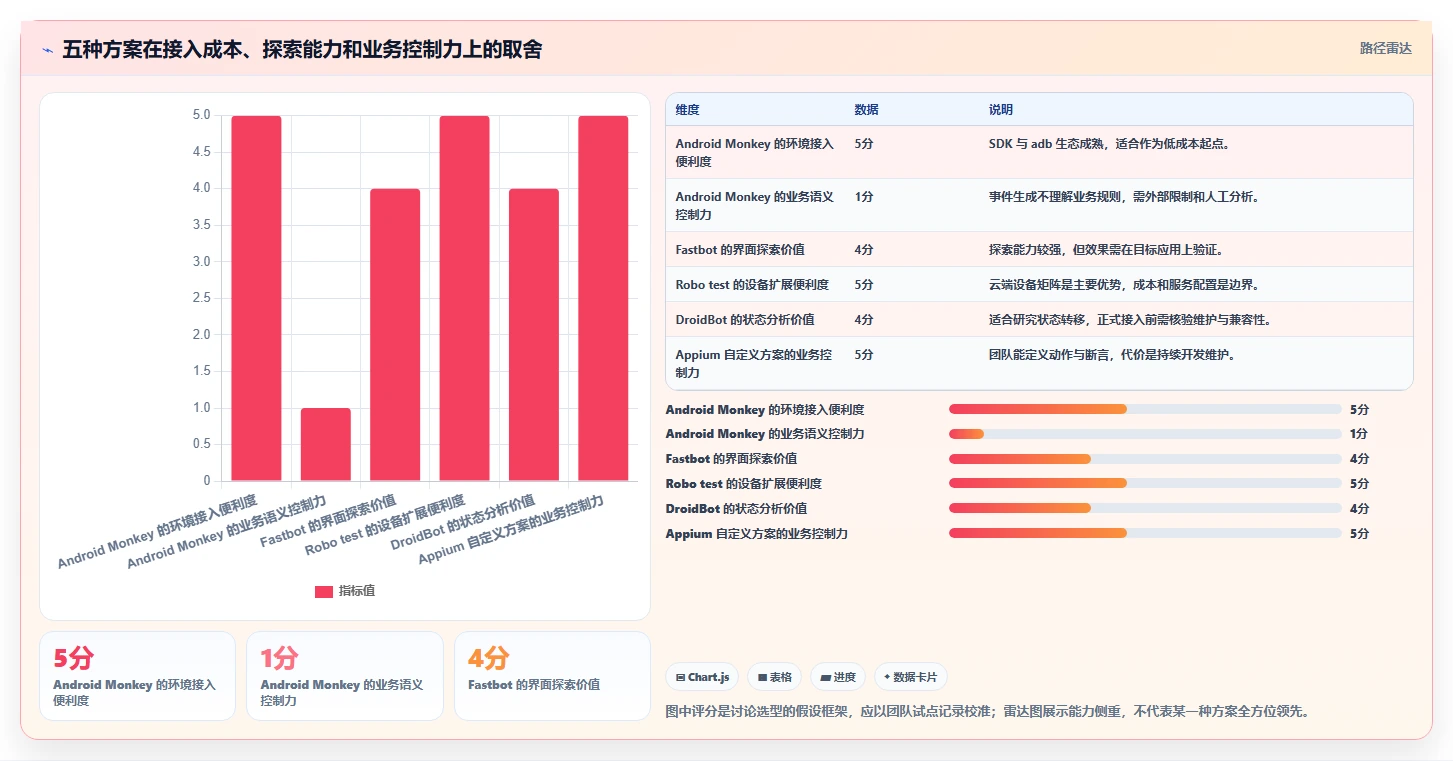Click the short chart bar for 业务语义控制力

(326, 444)
